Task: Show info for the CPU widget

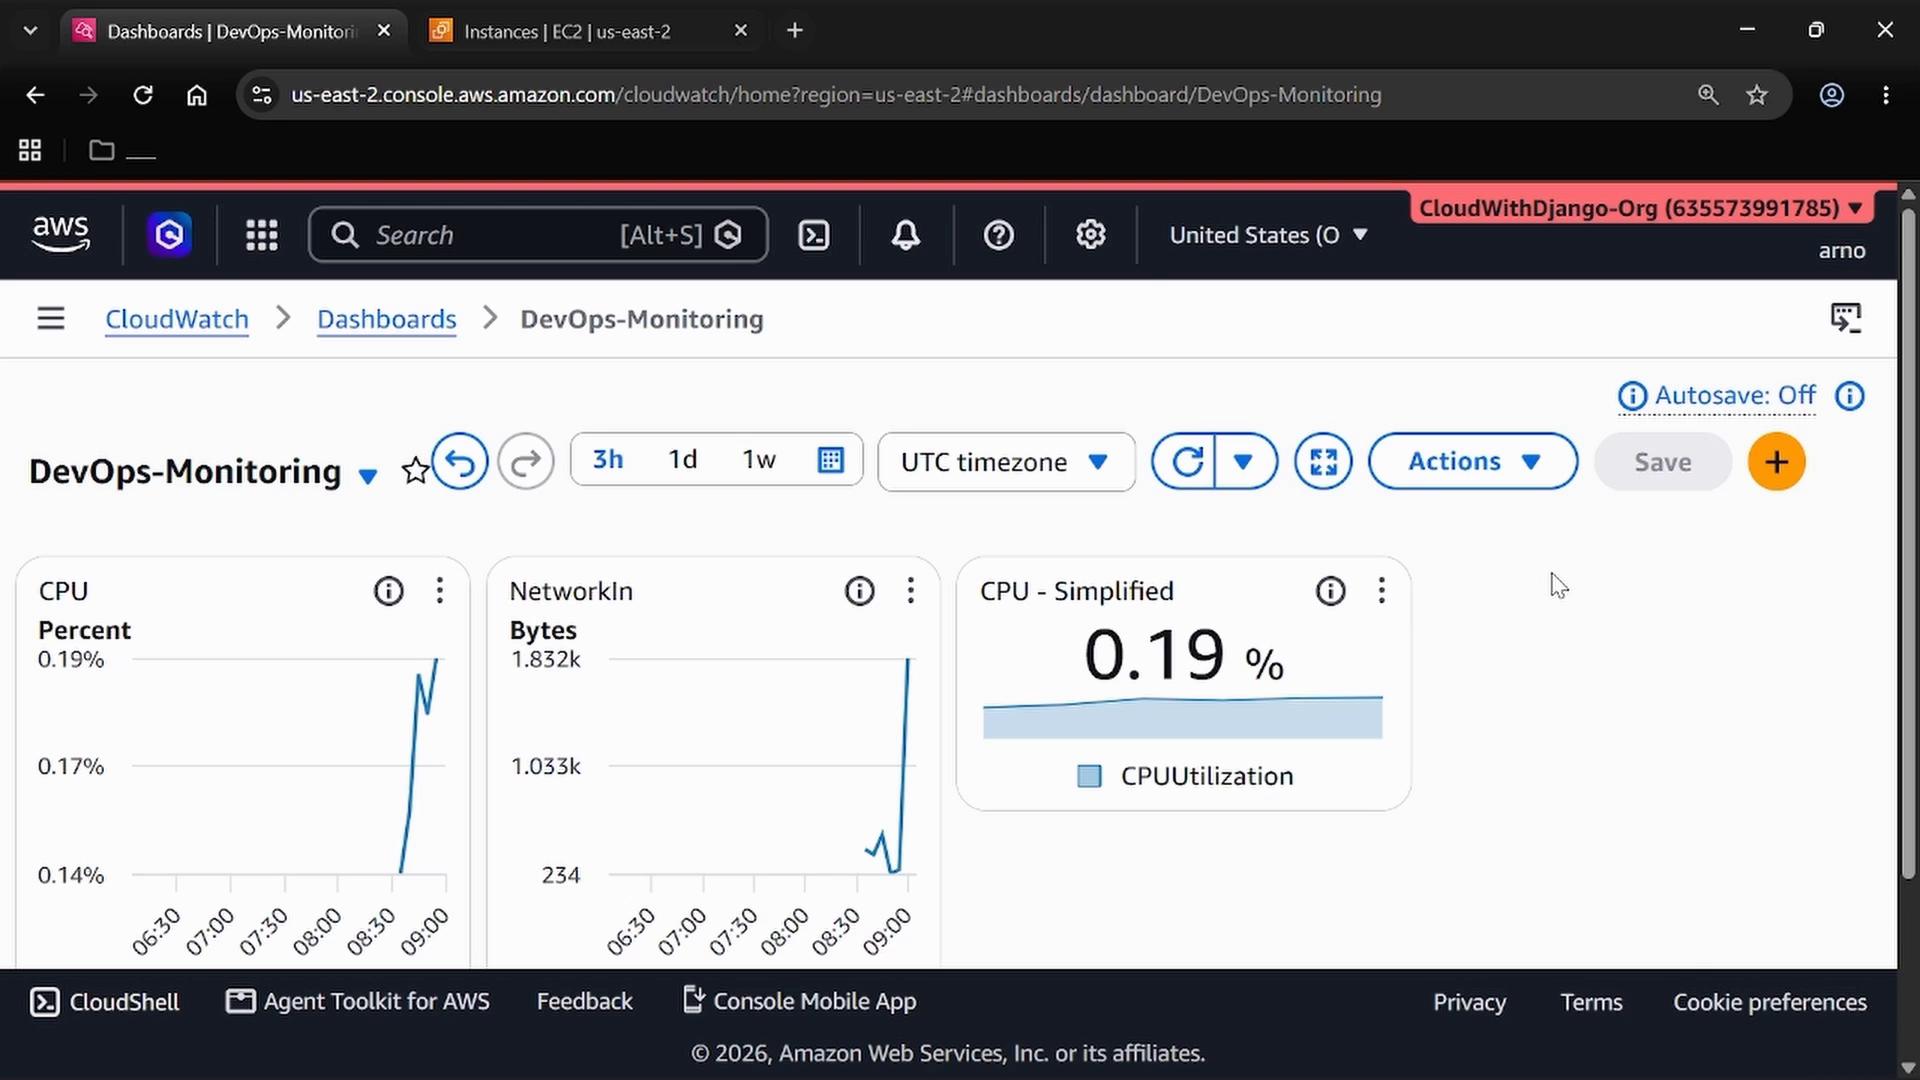Action: tap(389, 591)
